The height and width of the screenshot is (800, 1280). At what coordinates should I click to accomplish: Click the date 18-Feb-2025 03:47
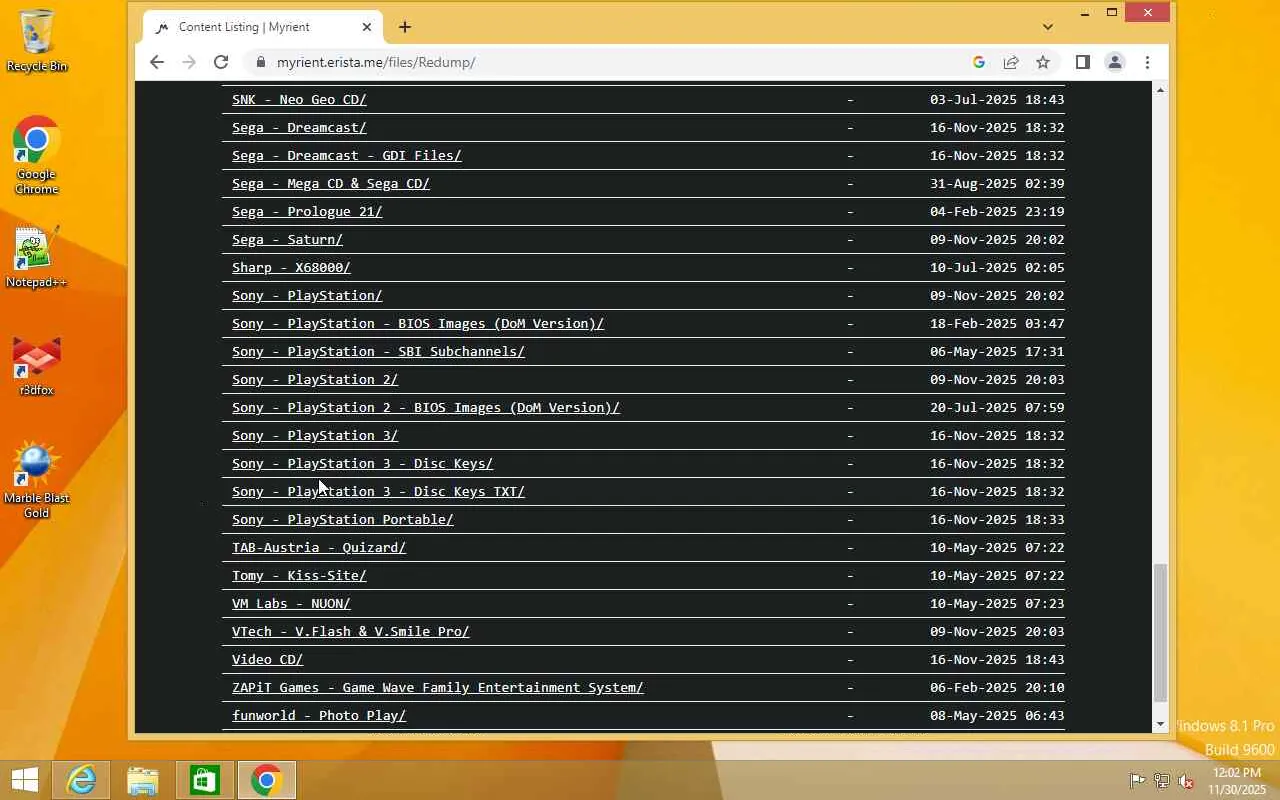(x=997, y=324)
